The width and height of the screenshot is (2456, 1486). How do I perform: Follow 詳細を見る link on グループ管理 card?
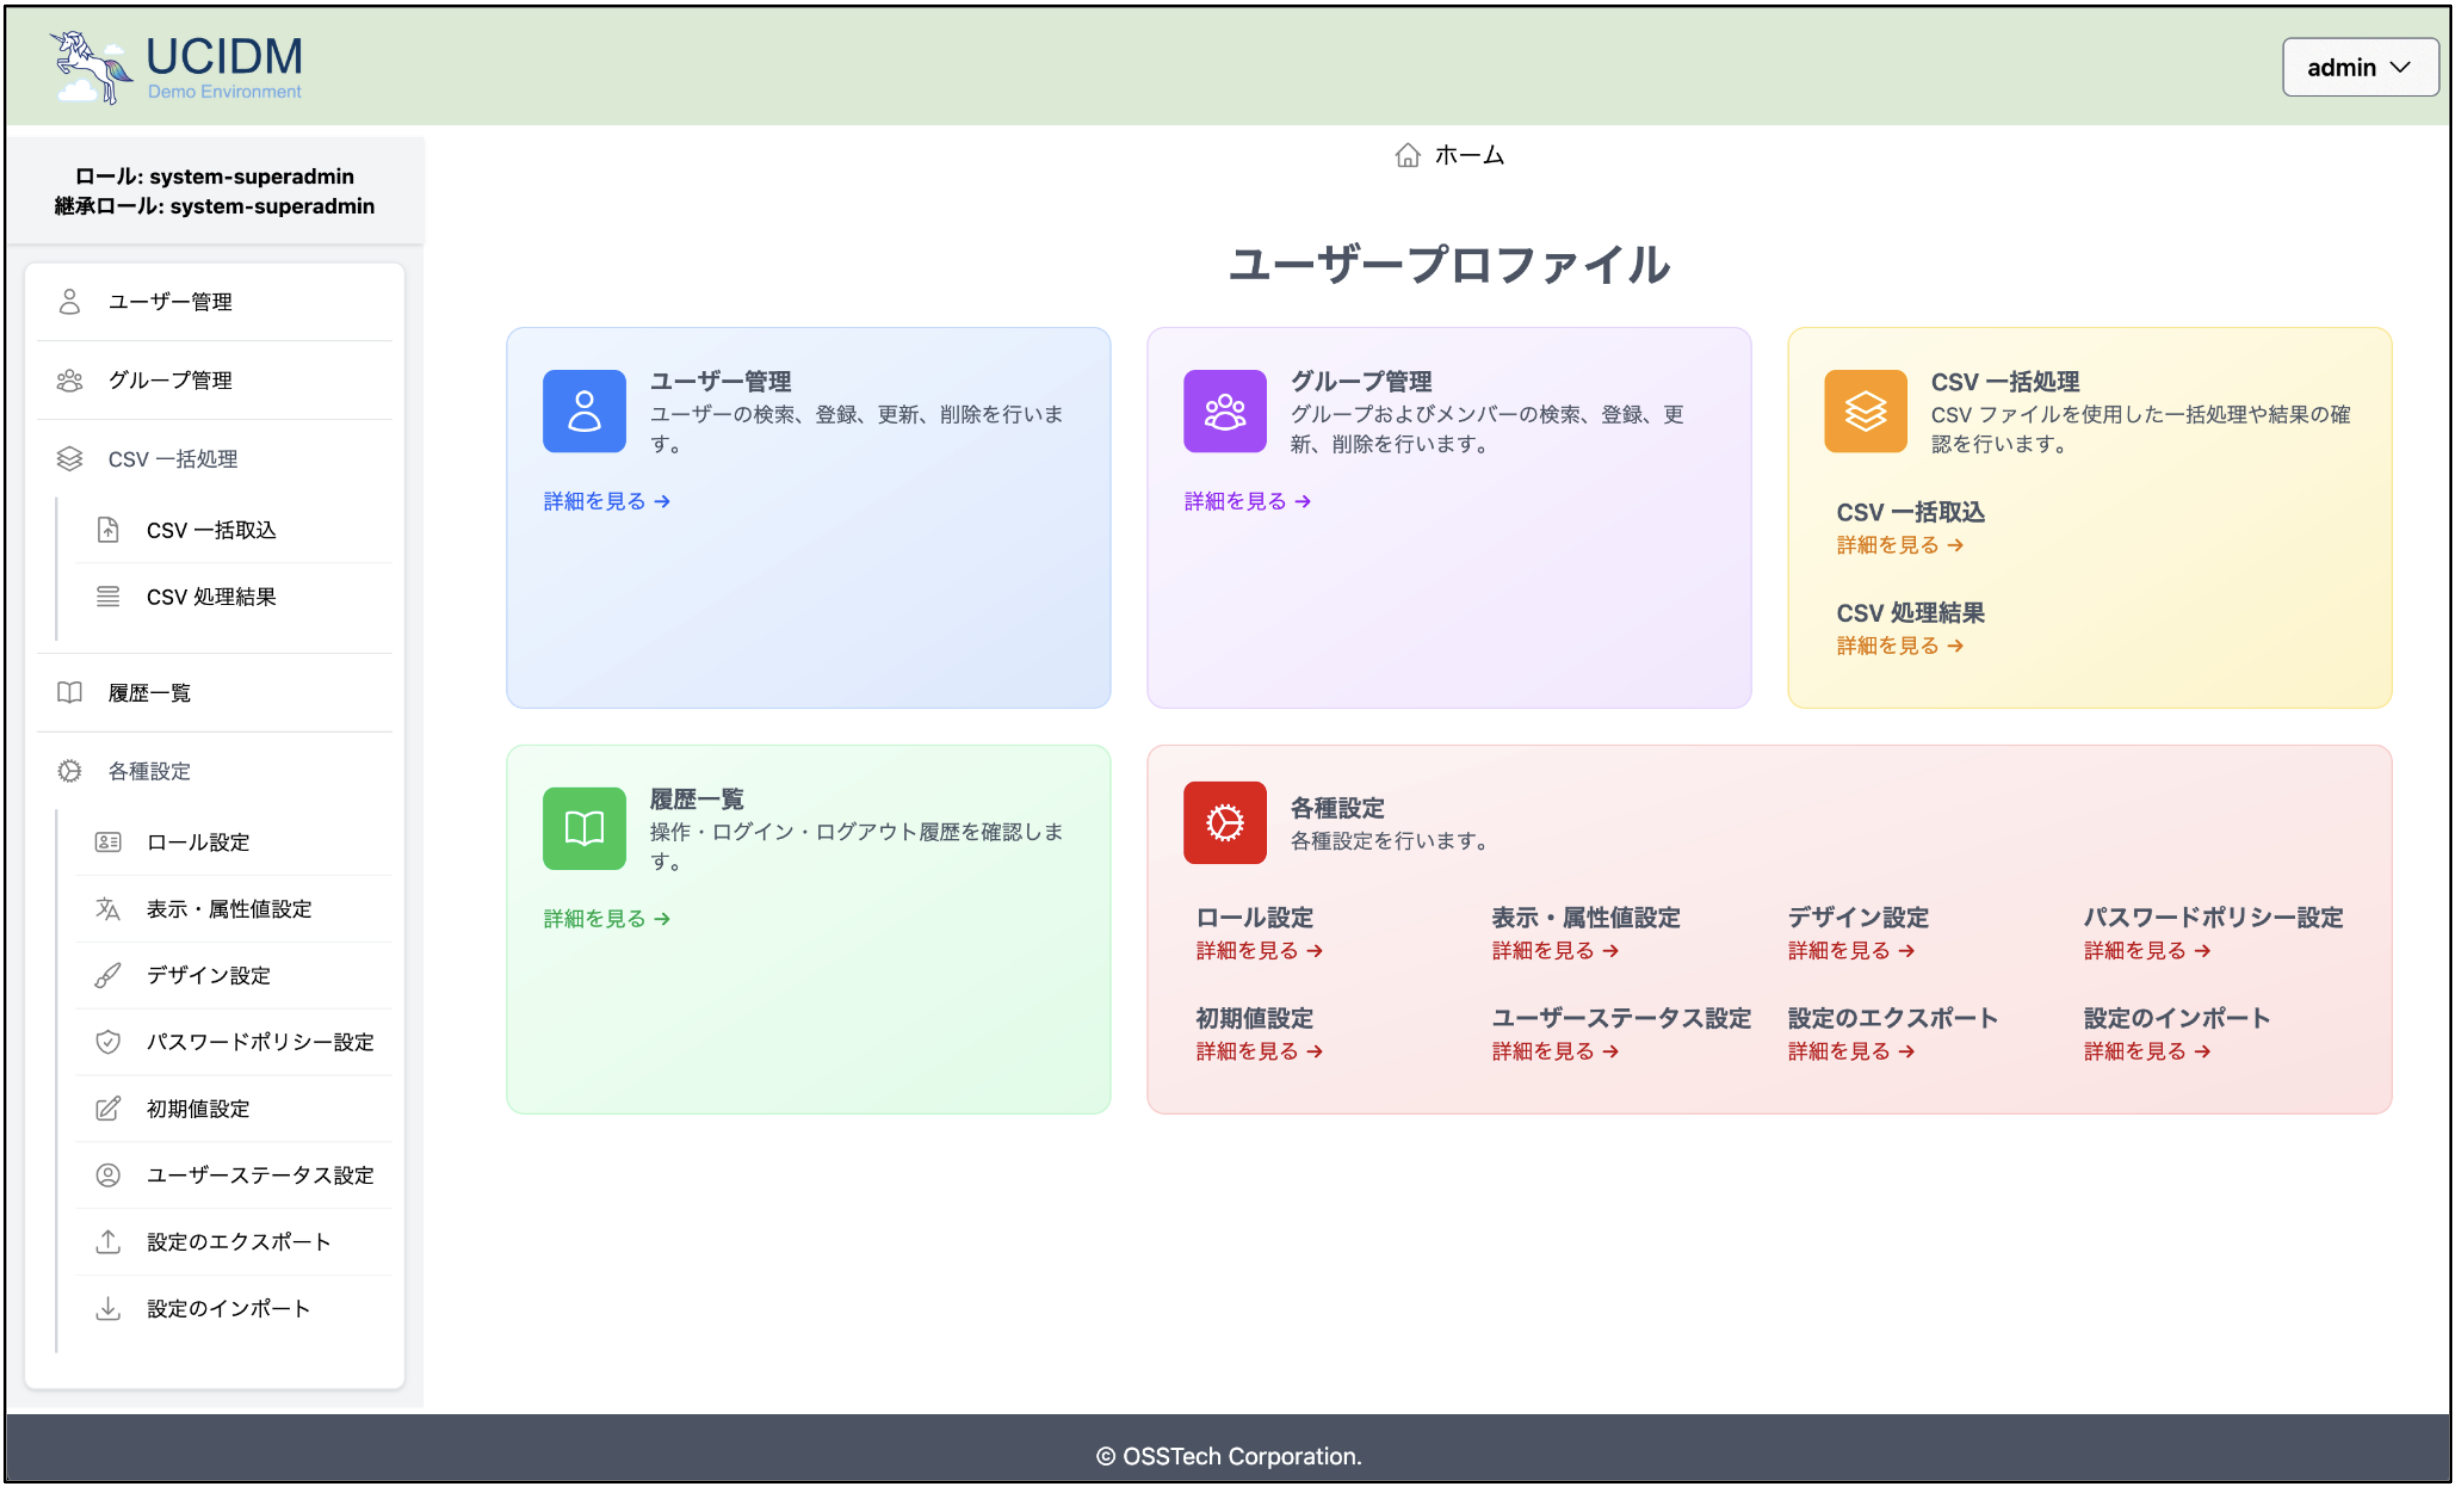[1248, 501]
